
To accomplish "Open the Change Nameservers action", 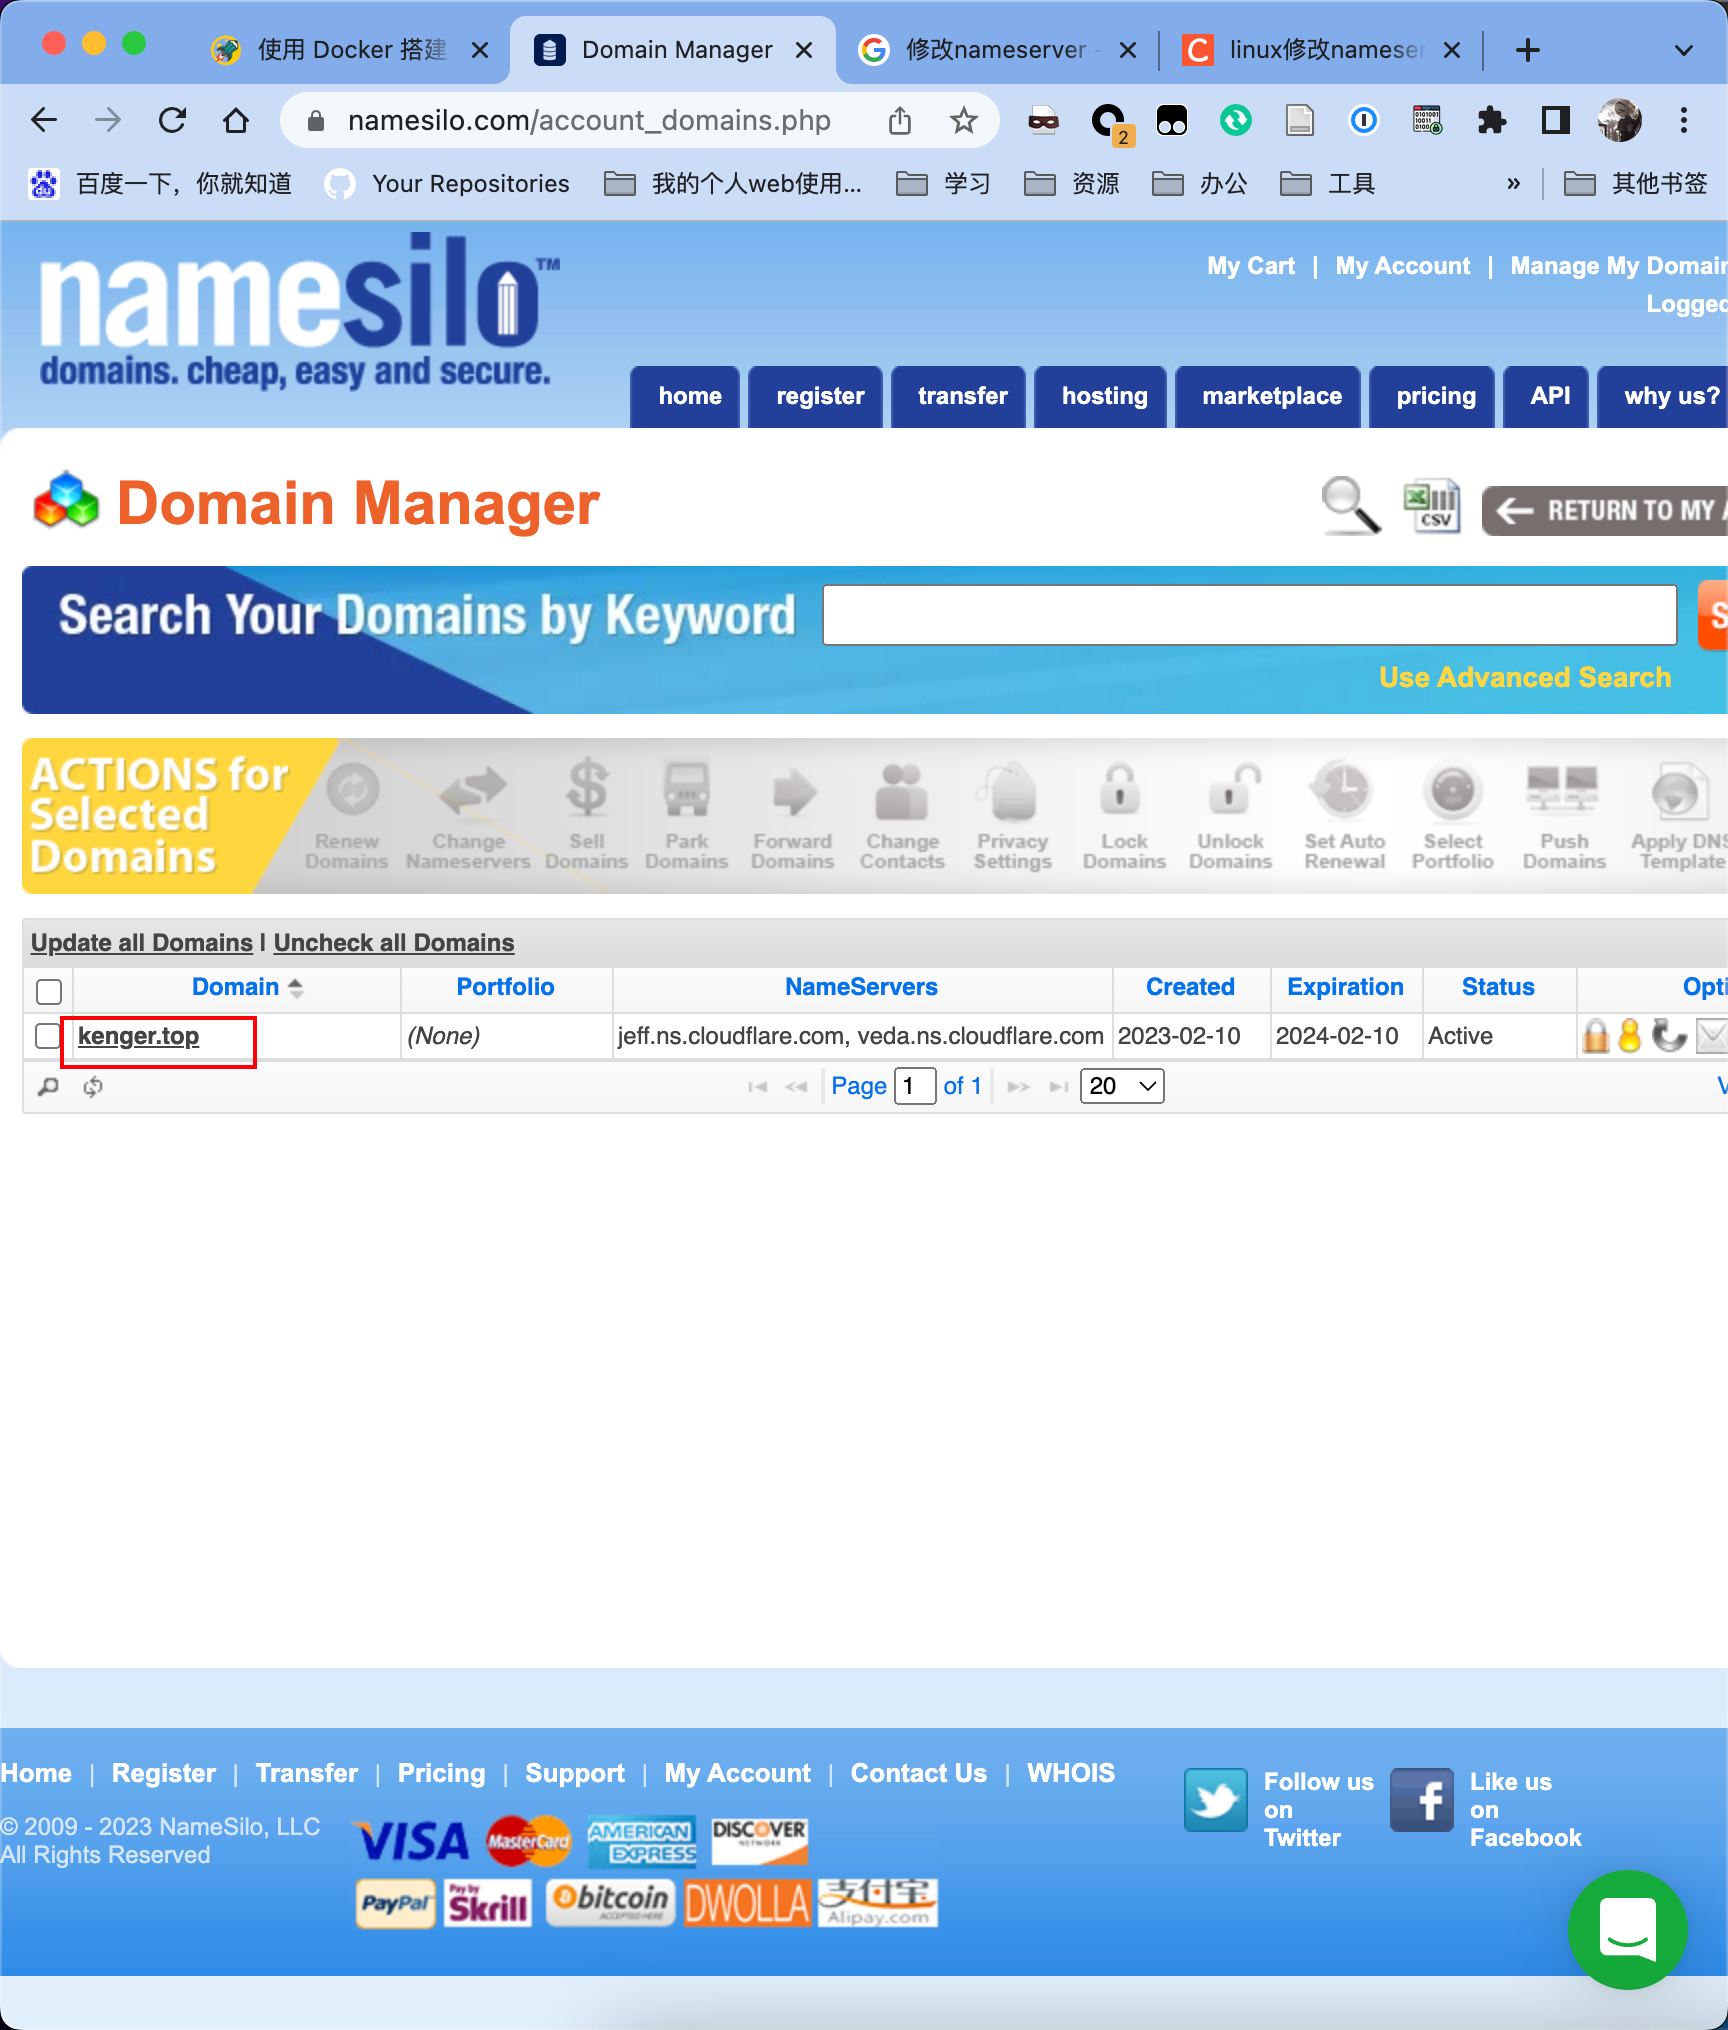I will (468, 816).
